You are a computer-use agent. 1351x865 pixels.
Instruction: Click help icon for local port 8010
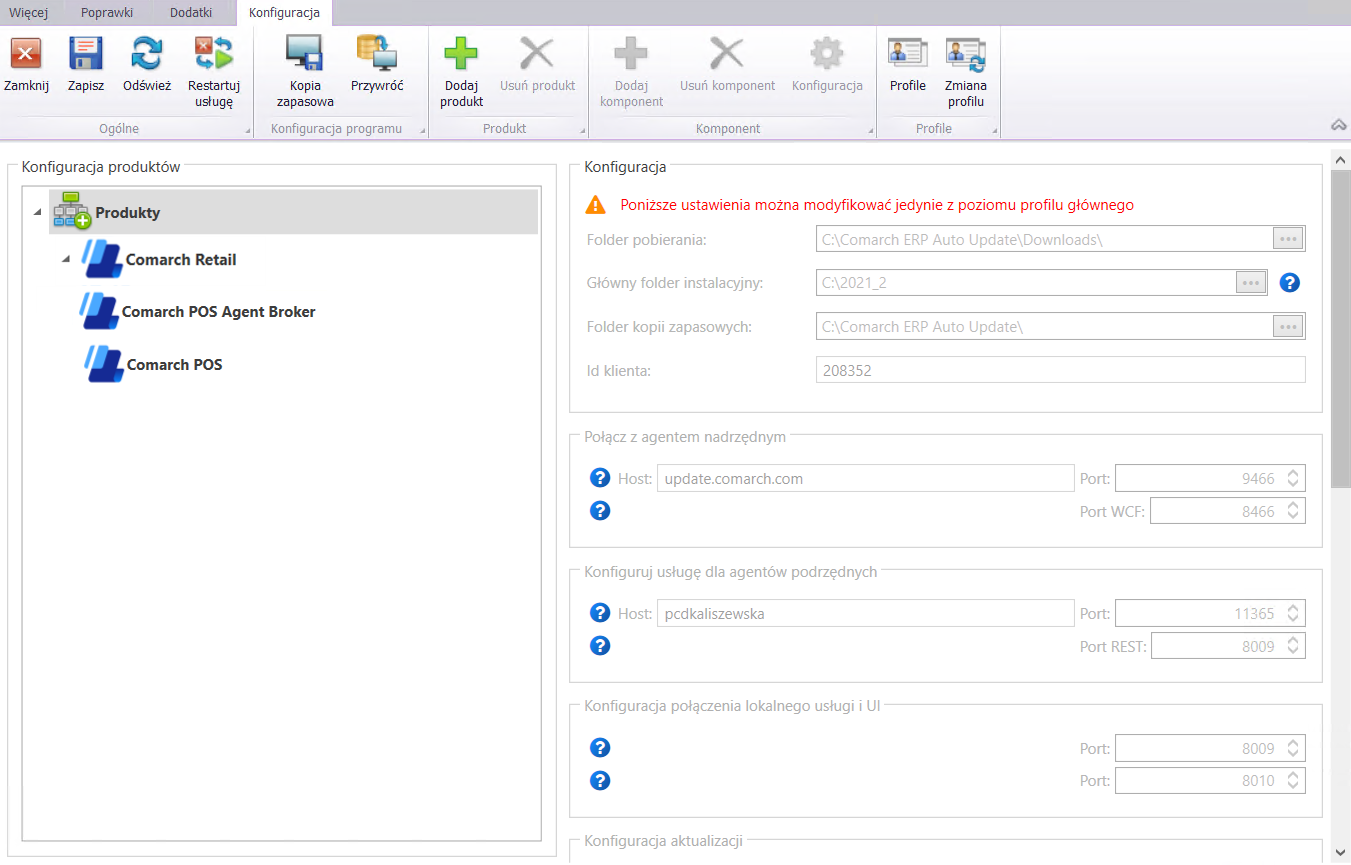pyautogui.click(x=600, y=781)
